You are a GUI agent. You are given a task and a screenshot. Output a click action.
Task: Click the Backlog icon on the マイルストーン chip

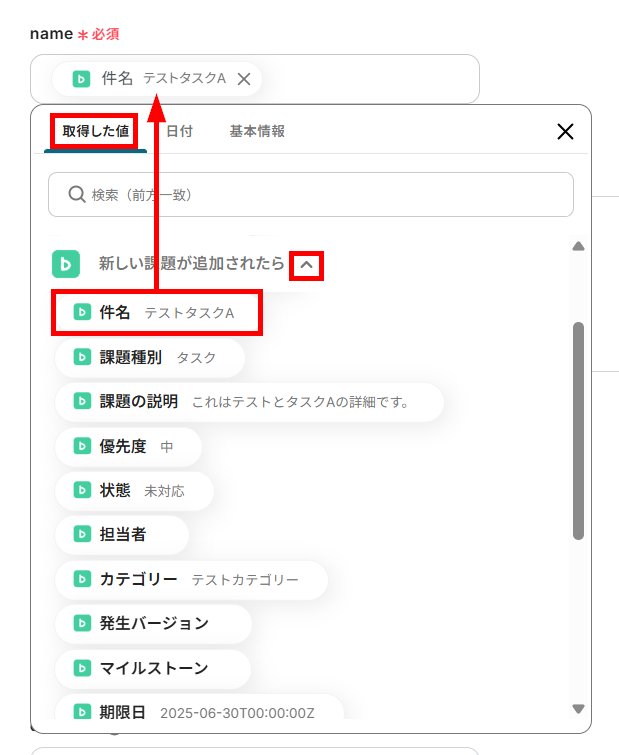click(x=83, y=668)
